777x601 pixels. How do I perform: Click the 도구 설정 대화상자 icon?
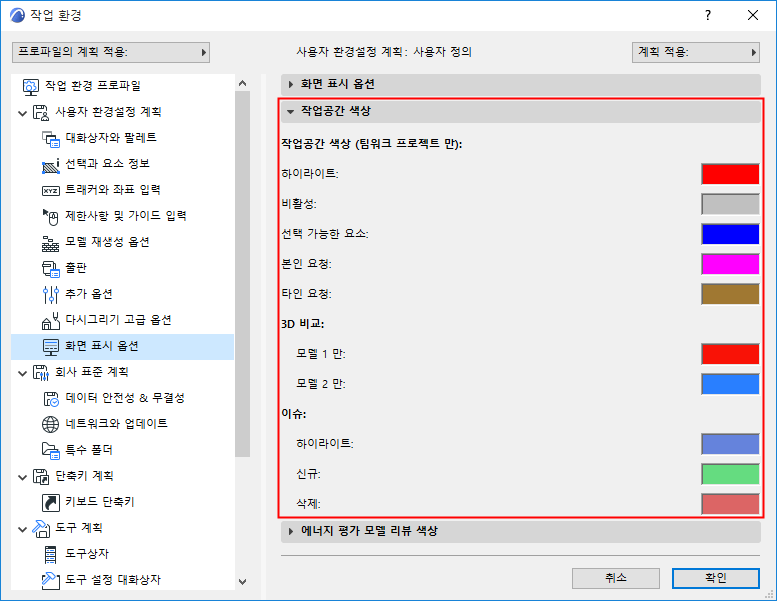click(x=51, y=580)
